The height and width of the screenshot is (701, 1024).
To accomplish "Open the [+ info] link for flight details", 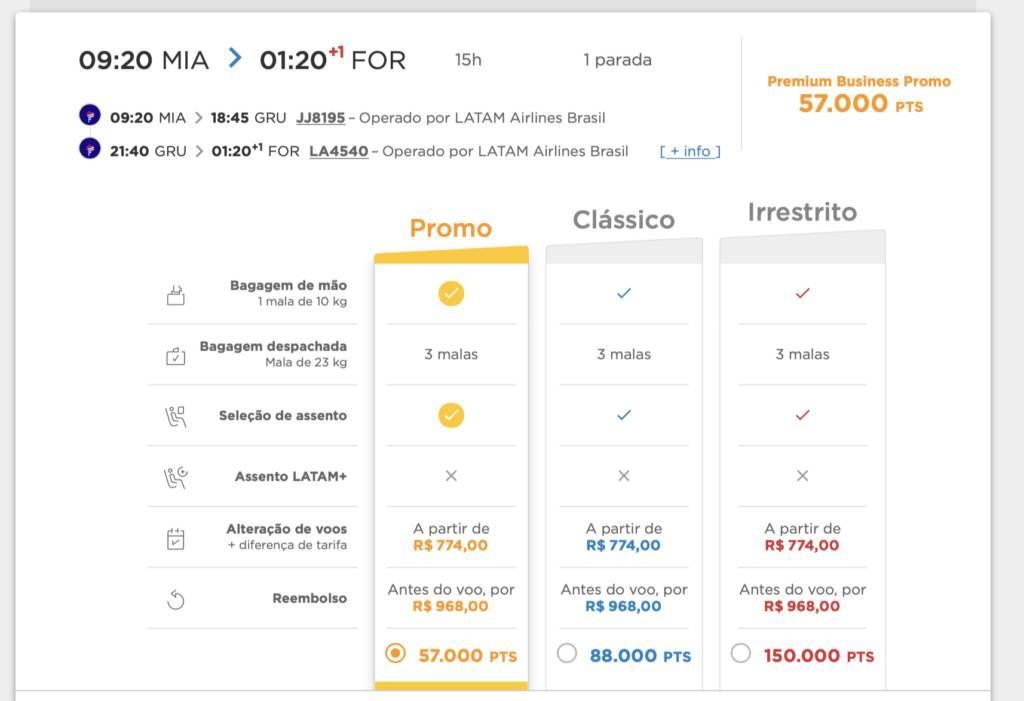I will [x=690, y=151].
